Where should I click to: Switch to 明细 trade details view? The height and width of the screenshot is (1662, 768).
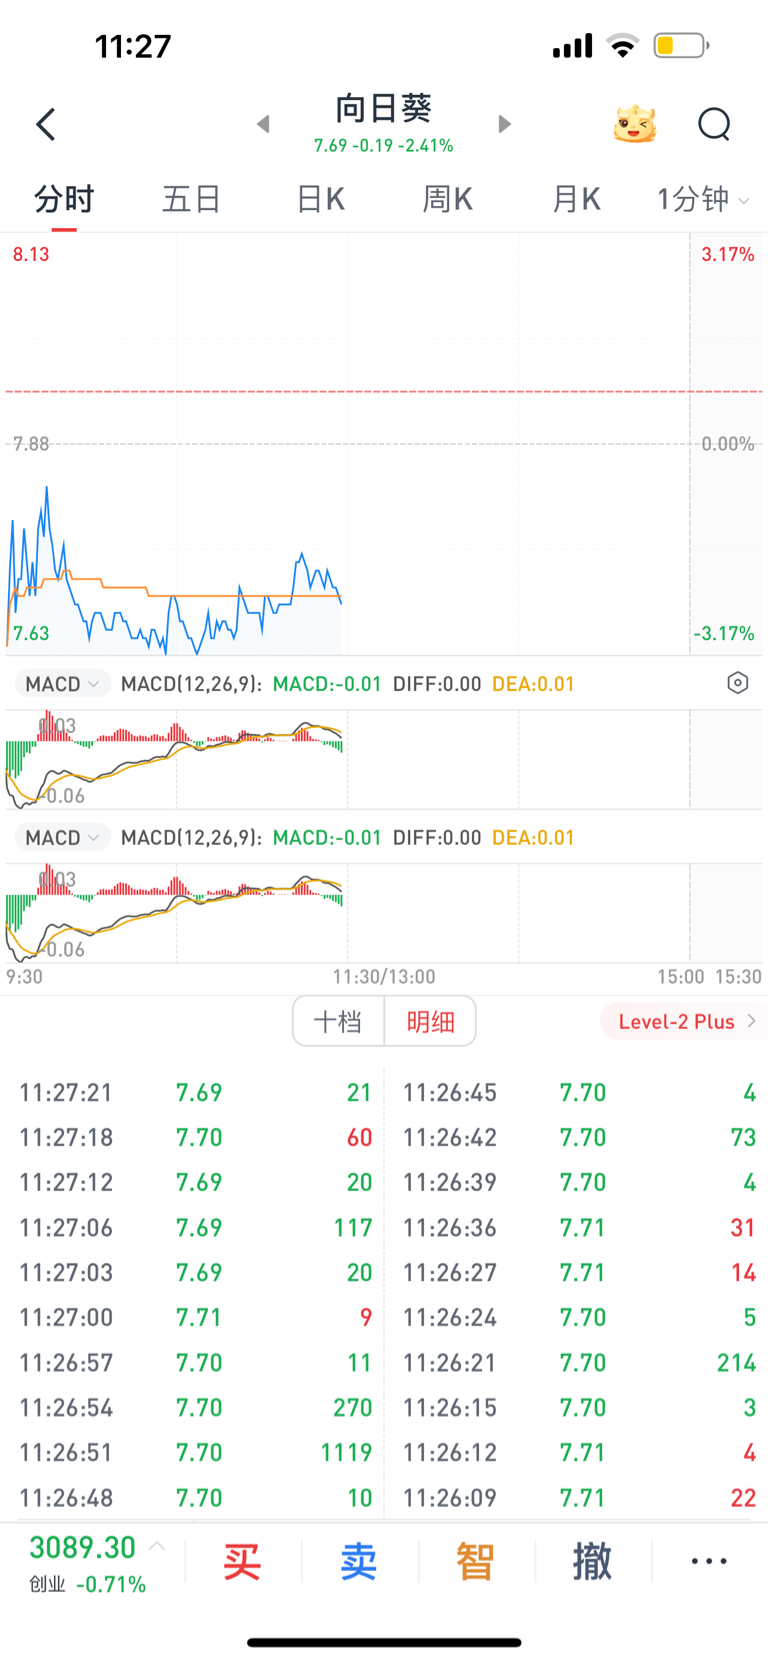430,1021
